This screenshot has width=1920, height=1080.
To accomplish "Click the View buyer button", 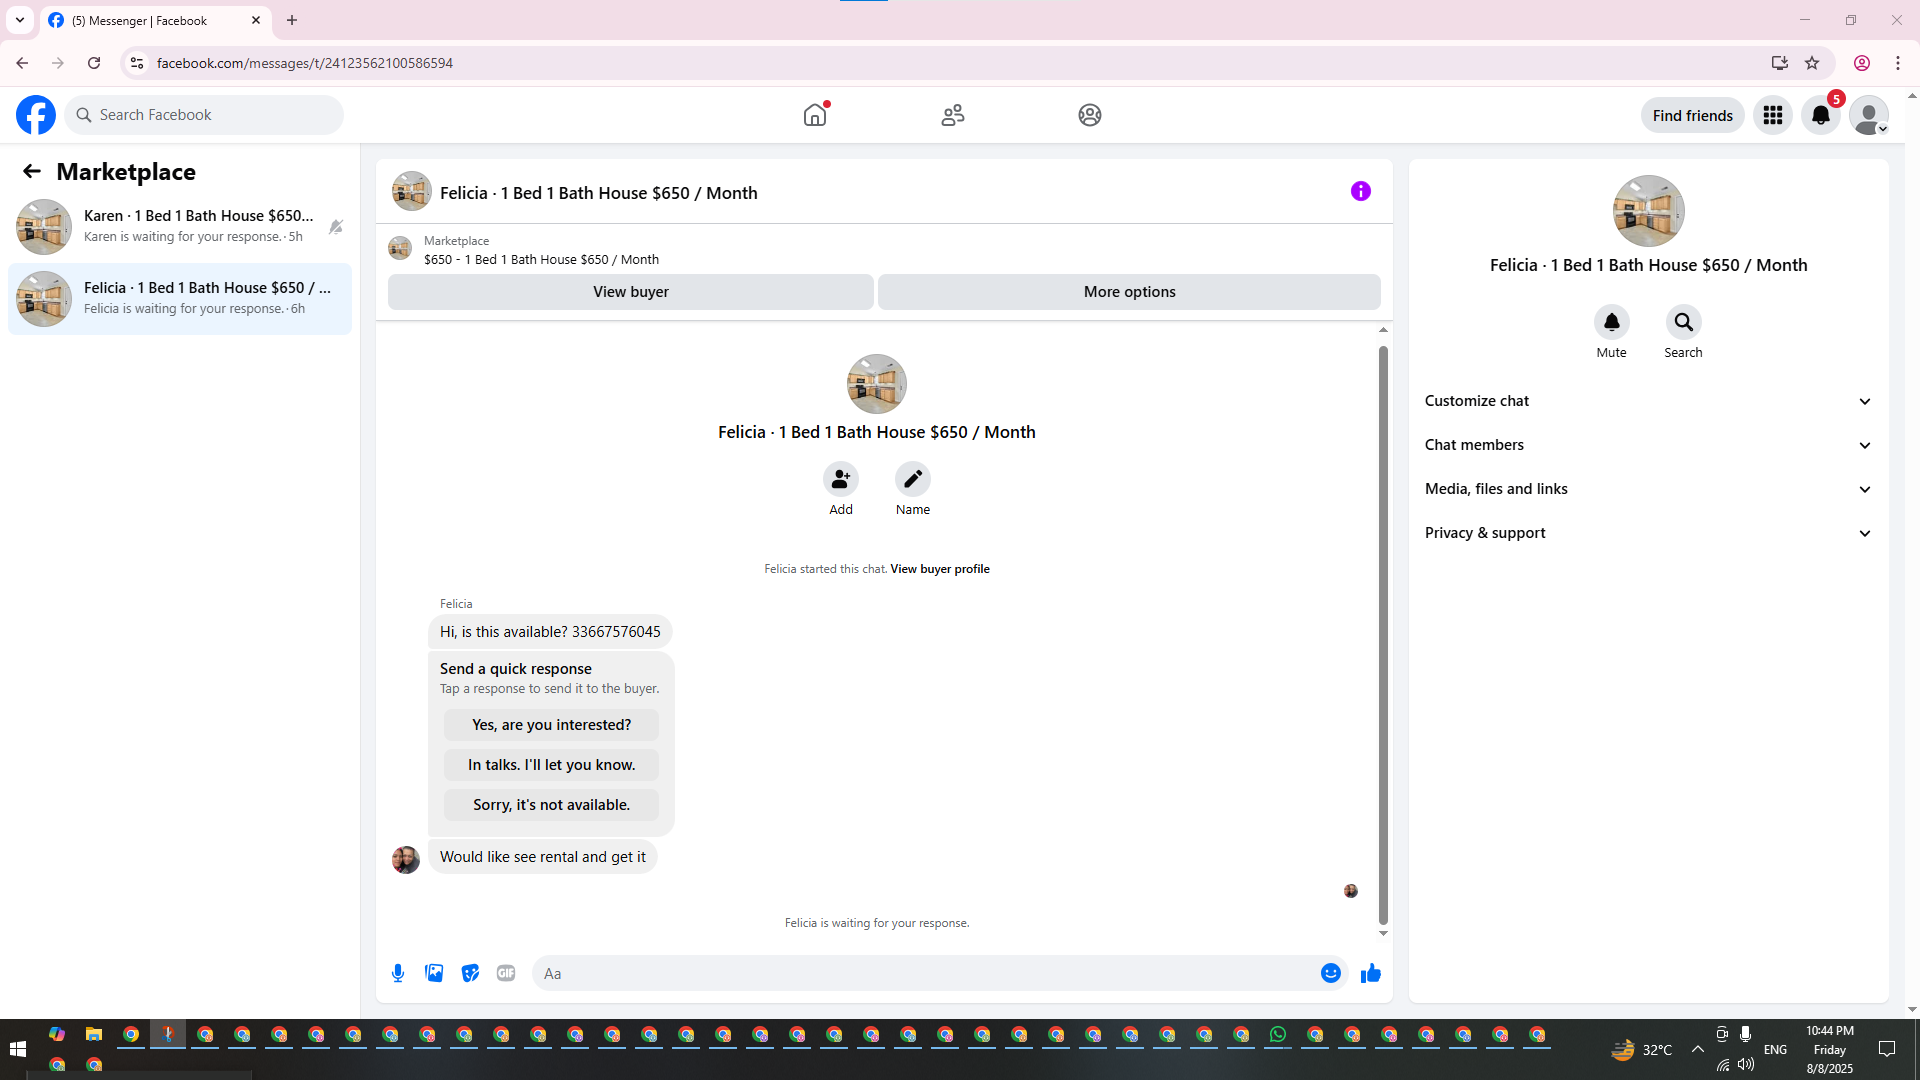I will click(630, 292).
